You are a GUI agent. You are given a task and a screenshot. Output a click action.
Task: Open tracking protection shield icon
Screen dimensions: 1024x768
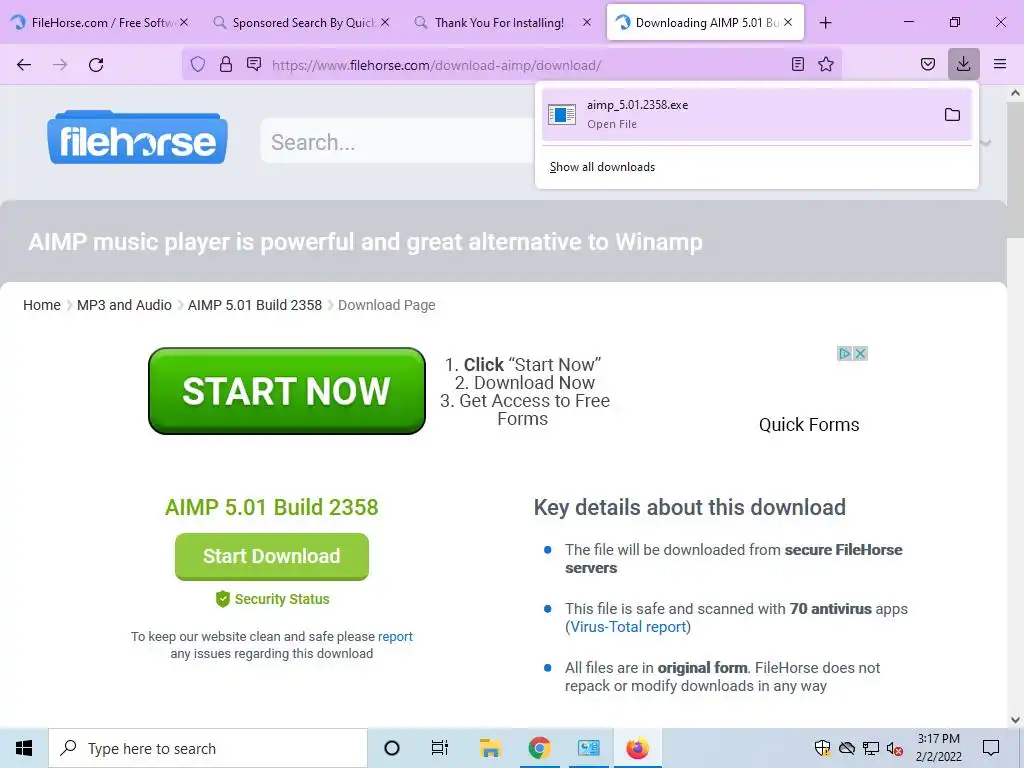click(x=198, y=64)
